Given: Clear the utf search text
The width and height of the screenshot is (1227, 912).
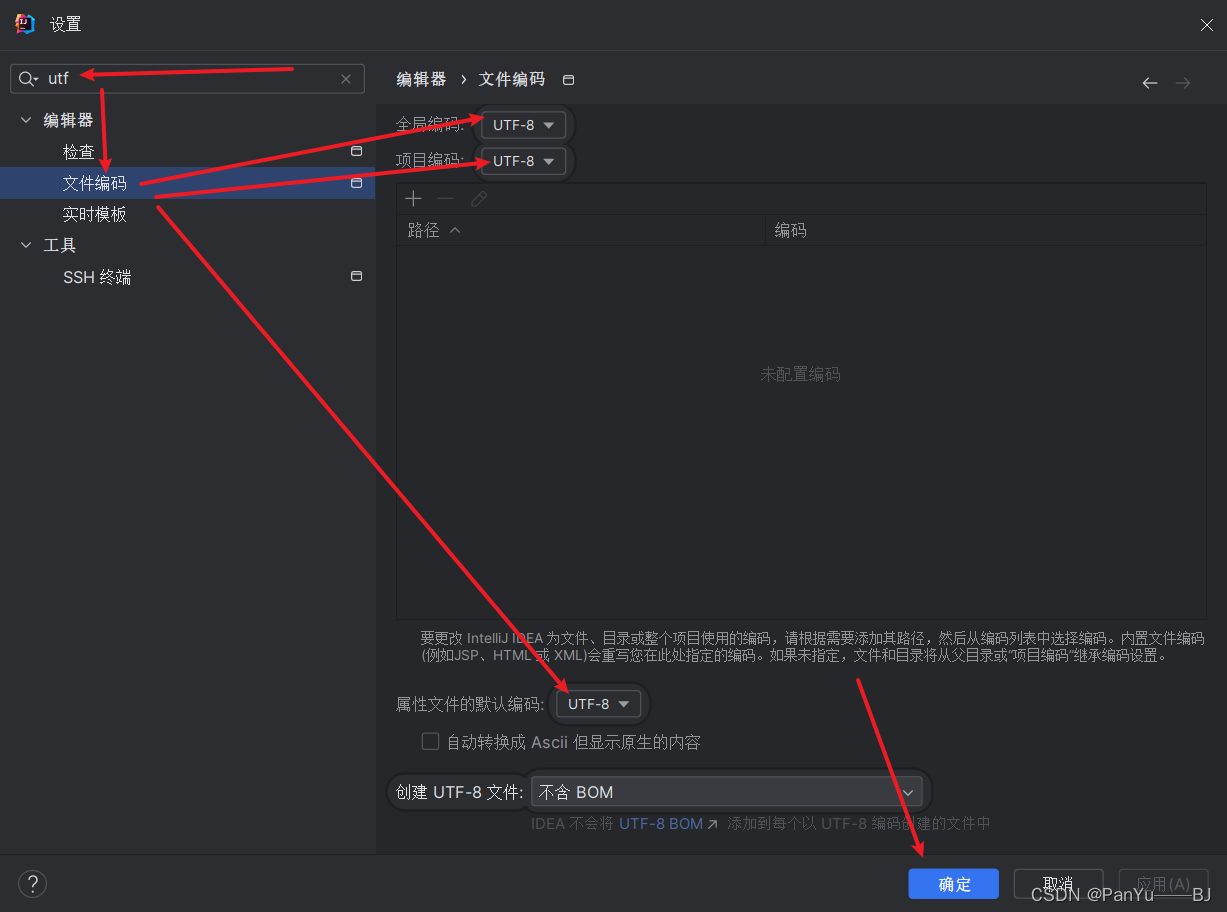Looking at the screenshot, I should click(346, 79).
